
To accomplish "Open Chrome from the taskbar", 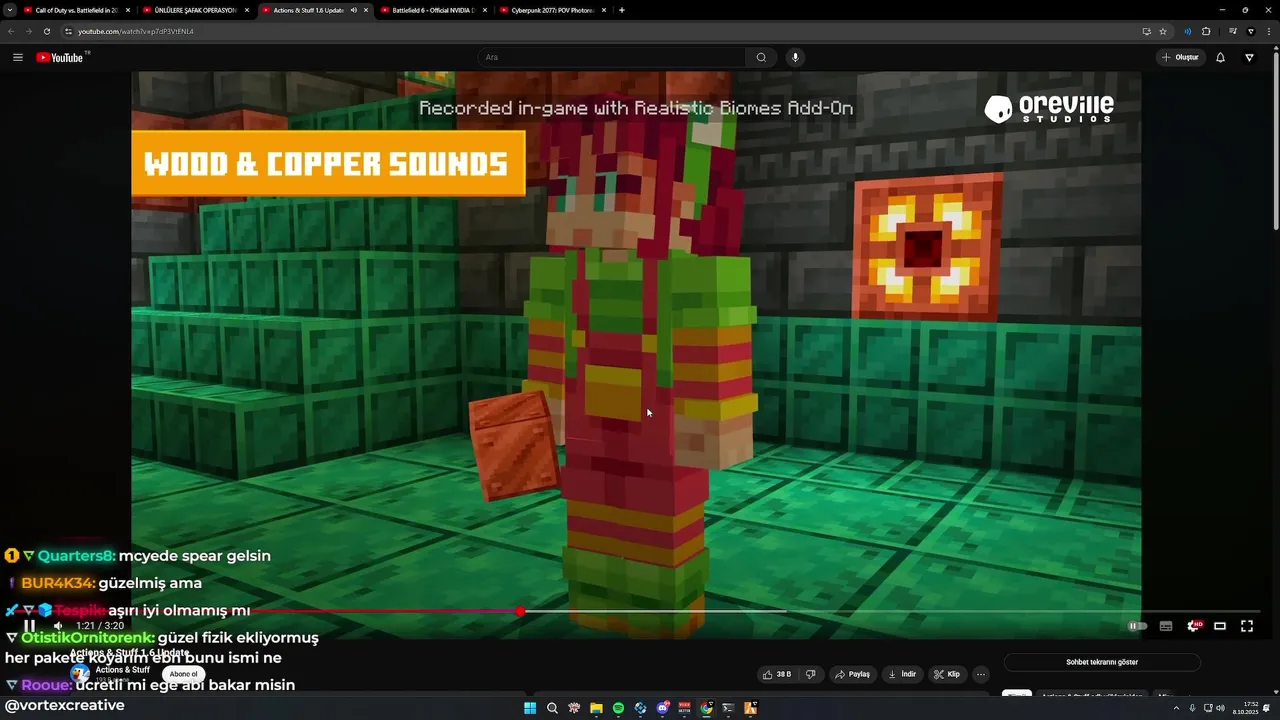I will pos(707,708).
